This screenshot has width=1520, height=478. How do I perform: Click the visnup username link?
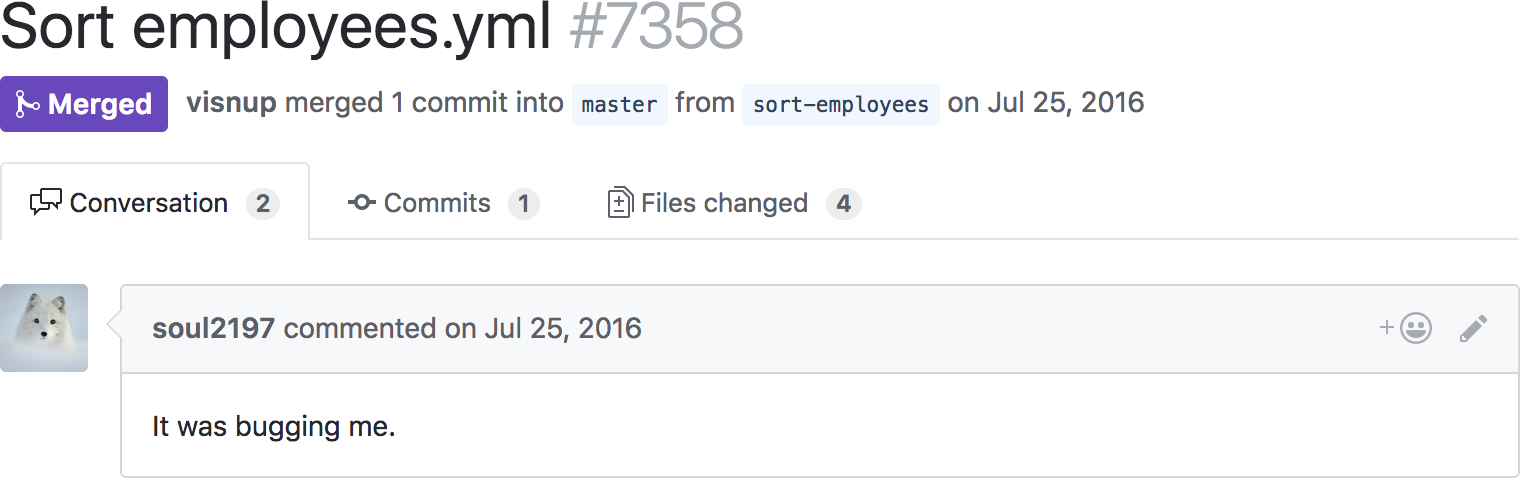click(x=231, y=102)
